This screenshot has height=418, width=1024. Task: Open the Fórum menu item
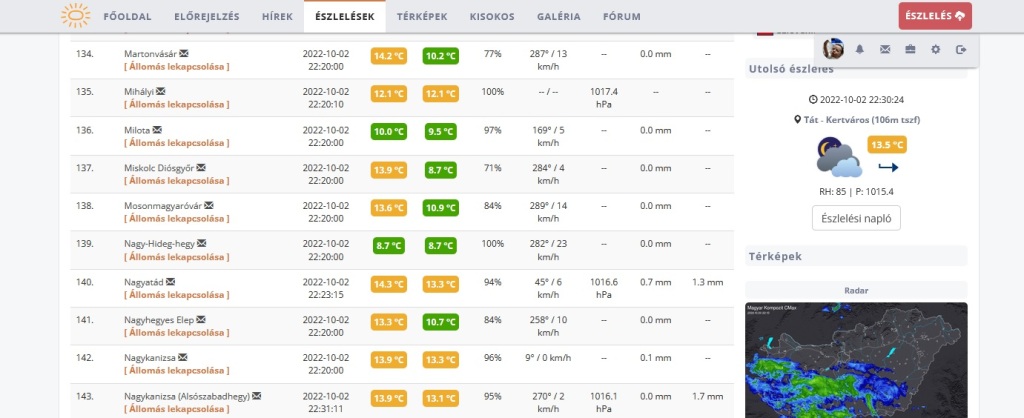622,17
